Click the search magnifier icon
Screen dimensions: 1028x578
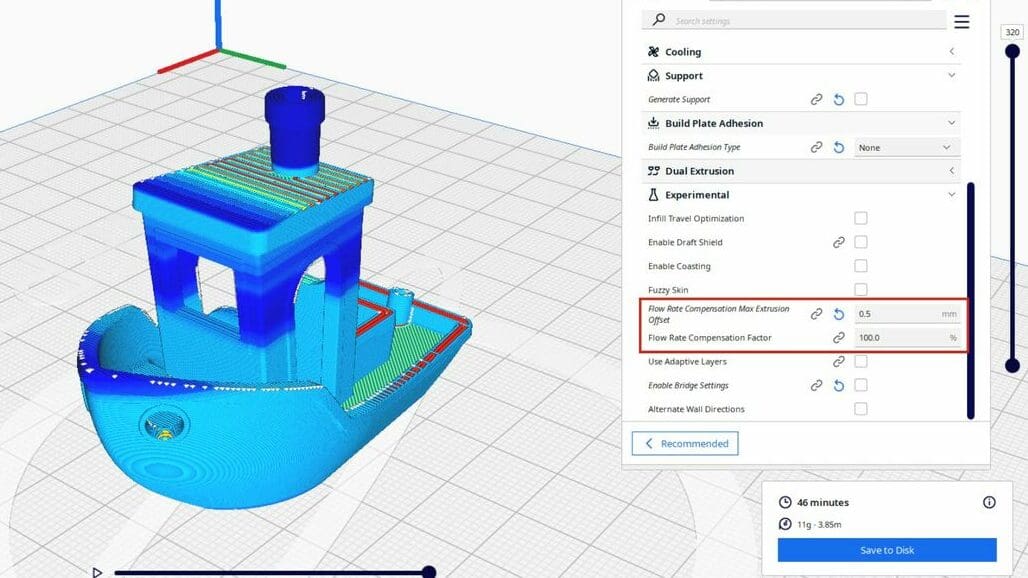[659, 20]
